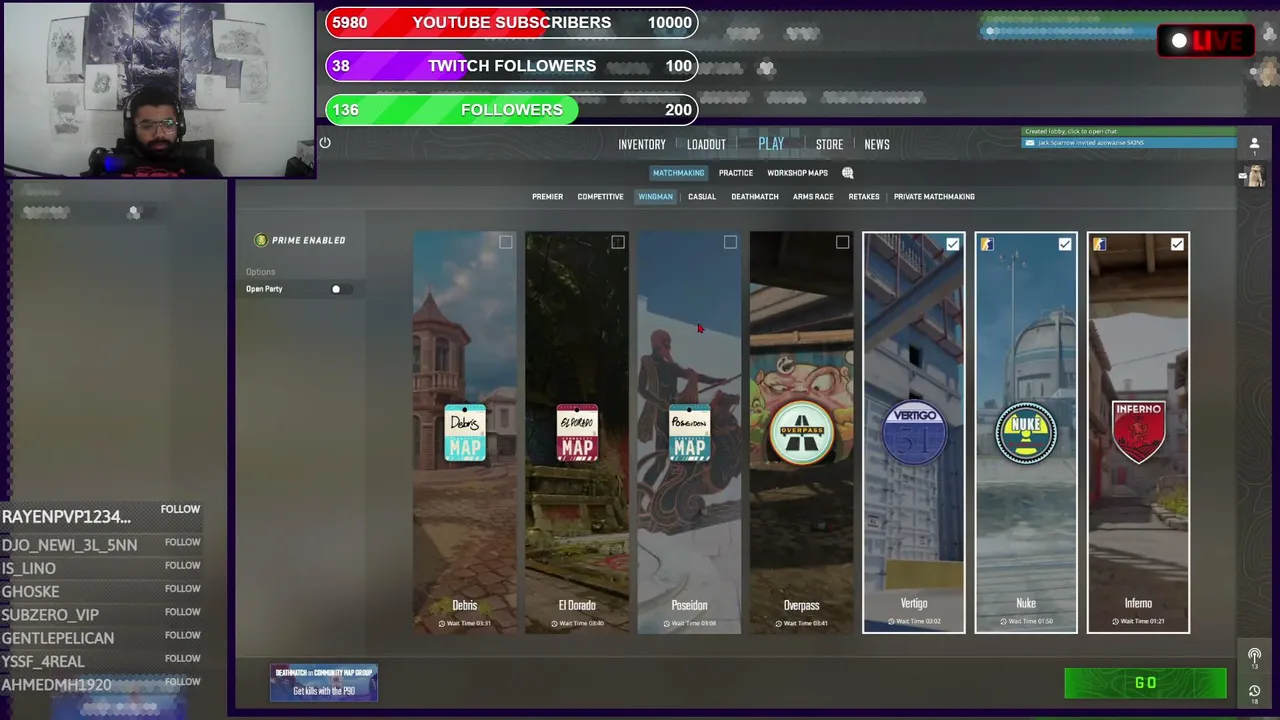Click the CS logo icon on Inferno card

click(1099, 244)
